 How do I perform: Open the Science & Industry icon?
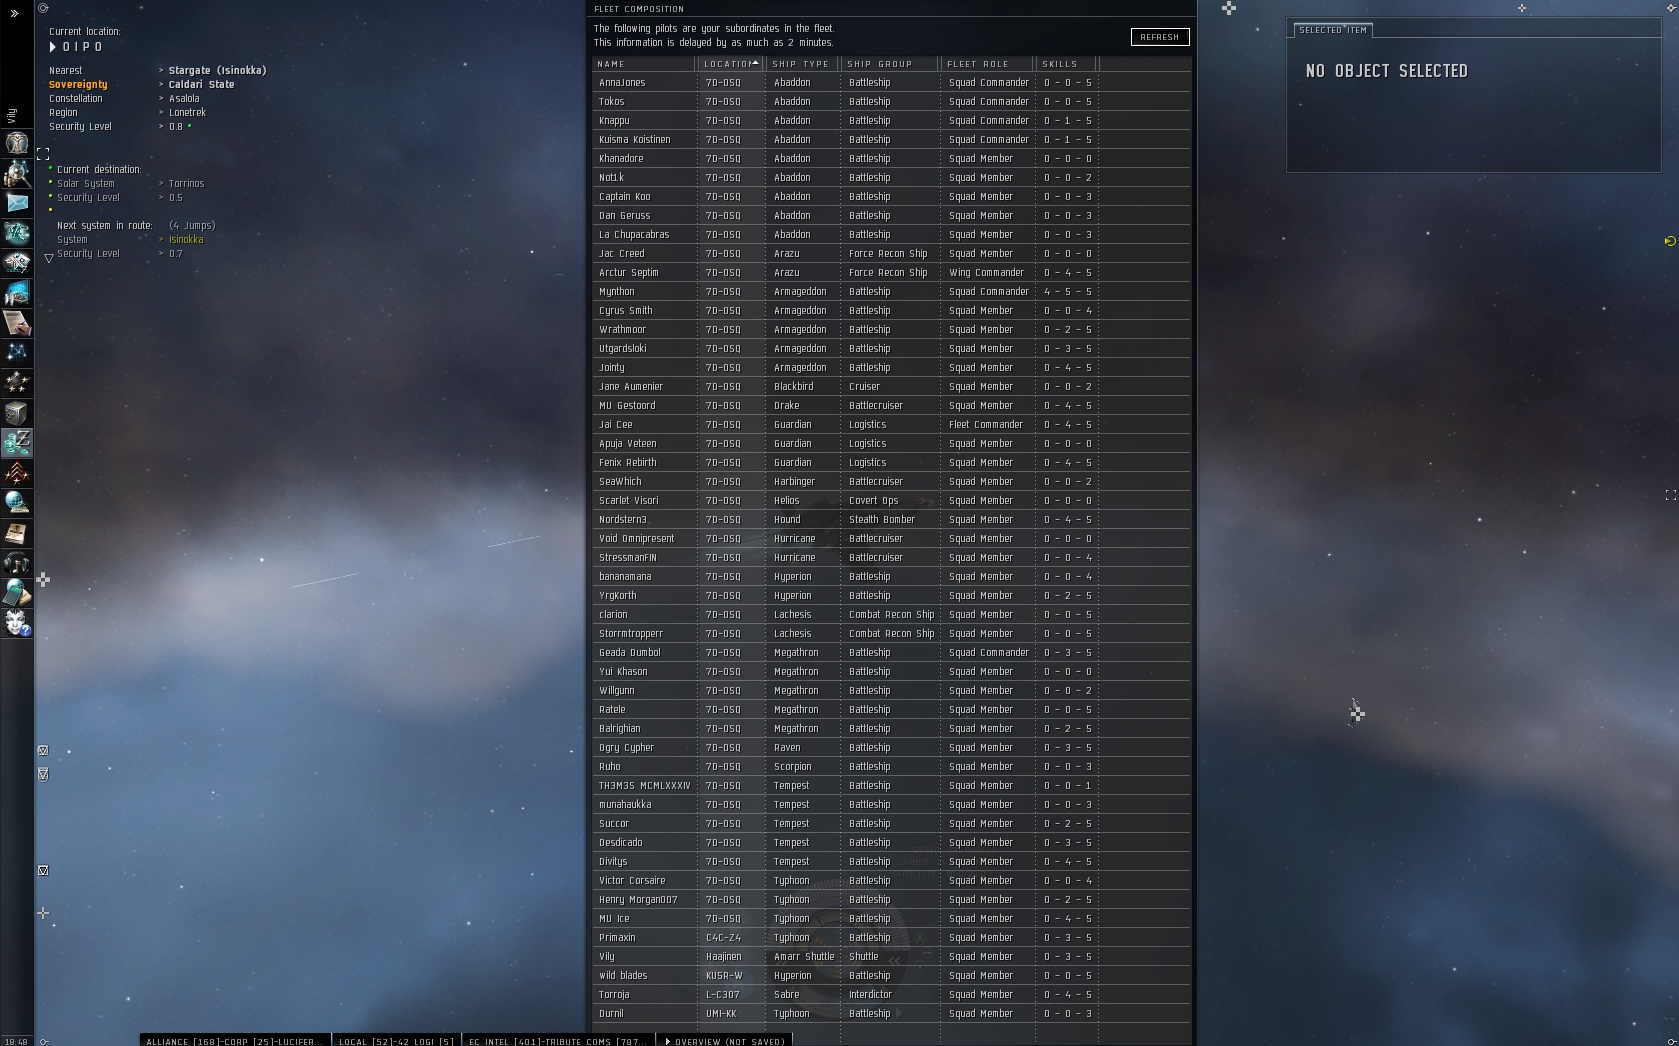pyautogui.click(x=17, y=293)
